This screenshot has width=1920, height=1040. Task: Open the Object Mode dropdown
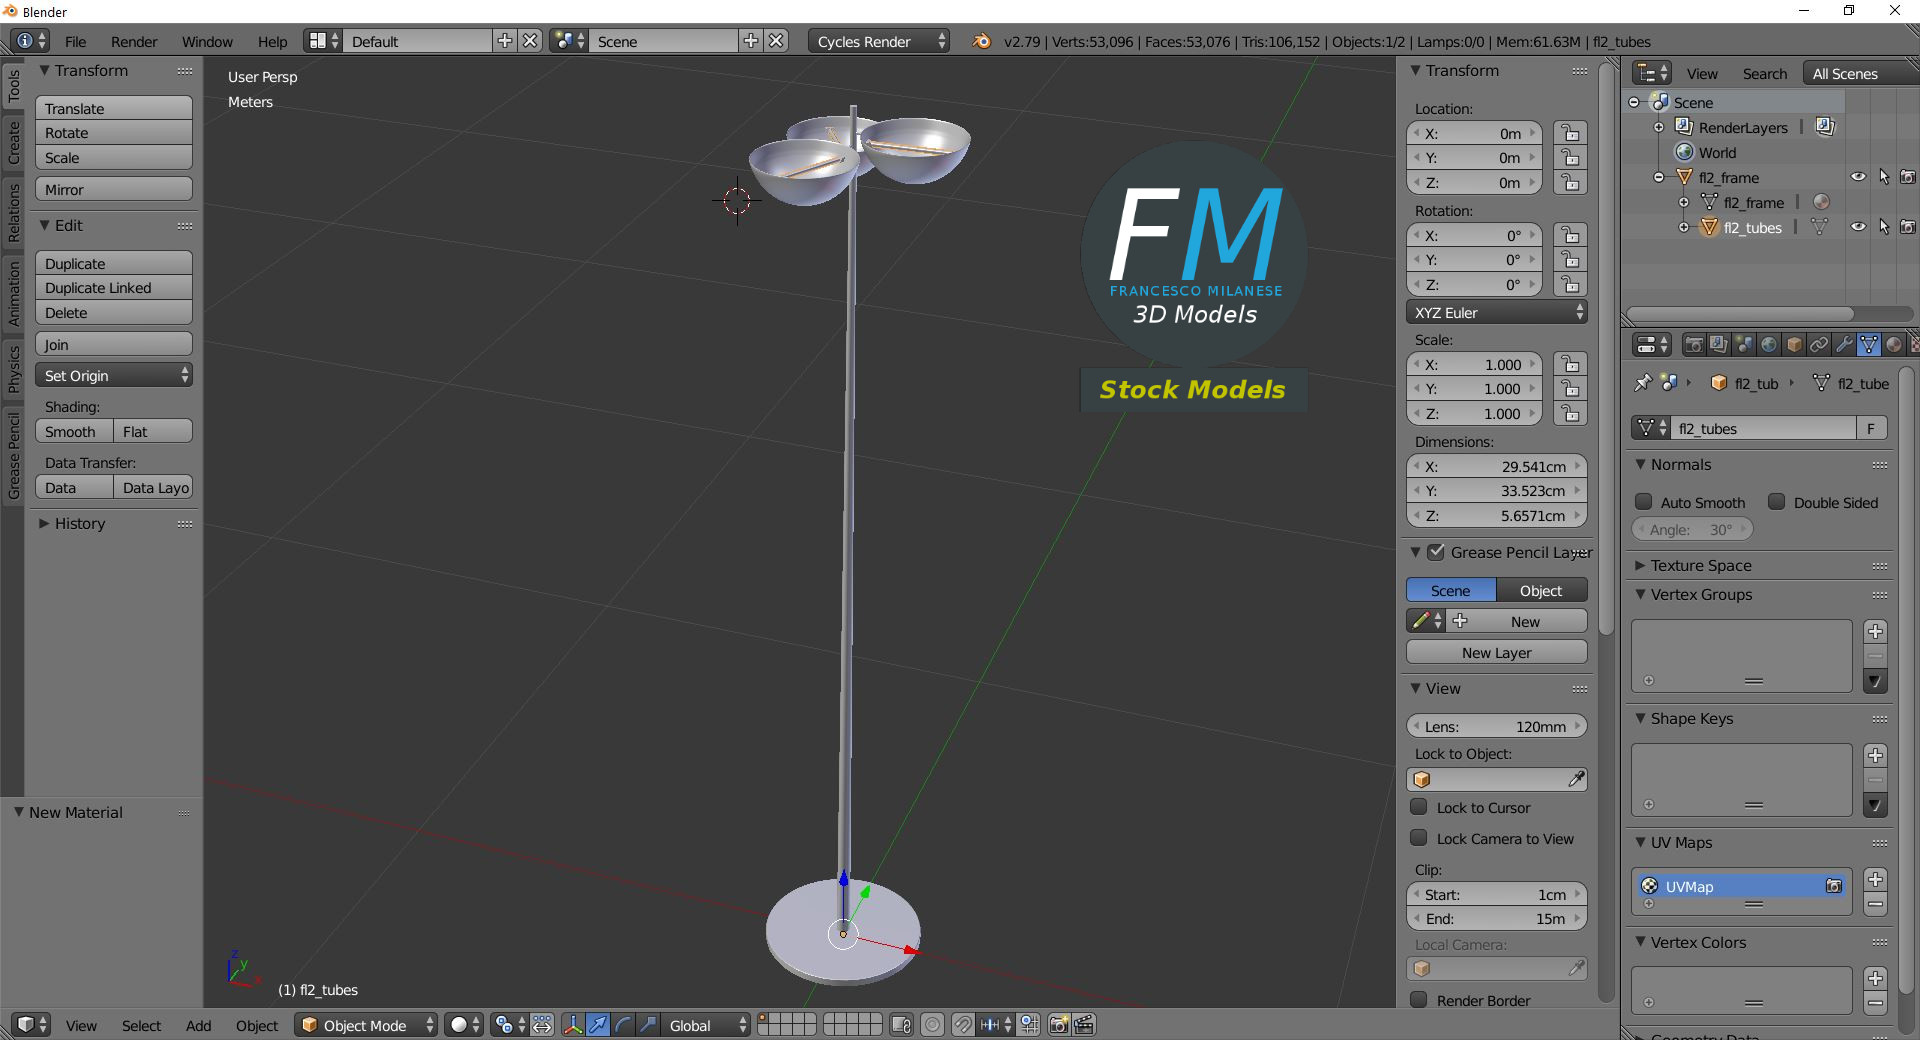click(x=366, y=1025)
